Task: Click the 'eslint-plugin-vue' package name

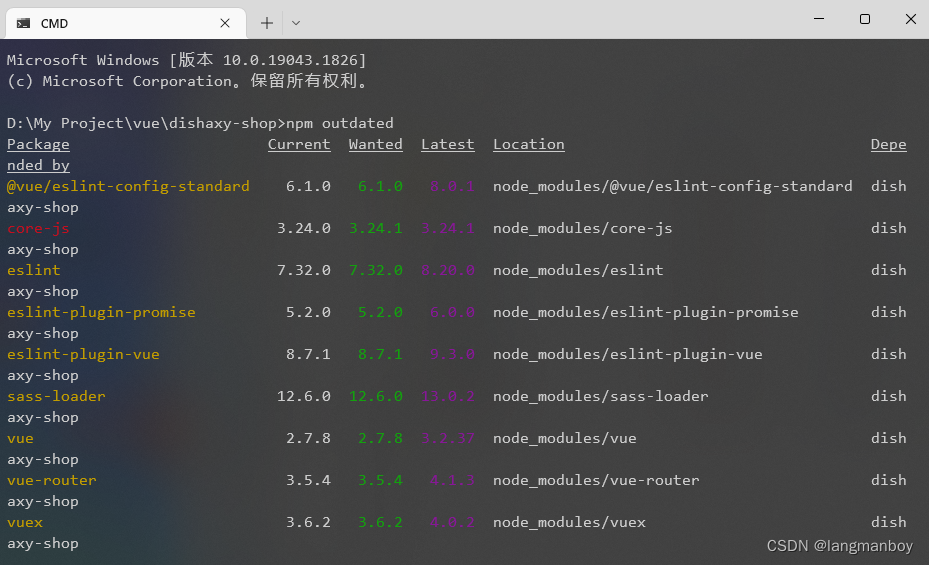Action: [x=84, y=355]
